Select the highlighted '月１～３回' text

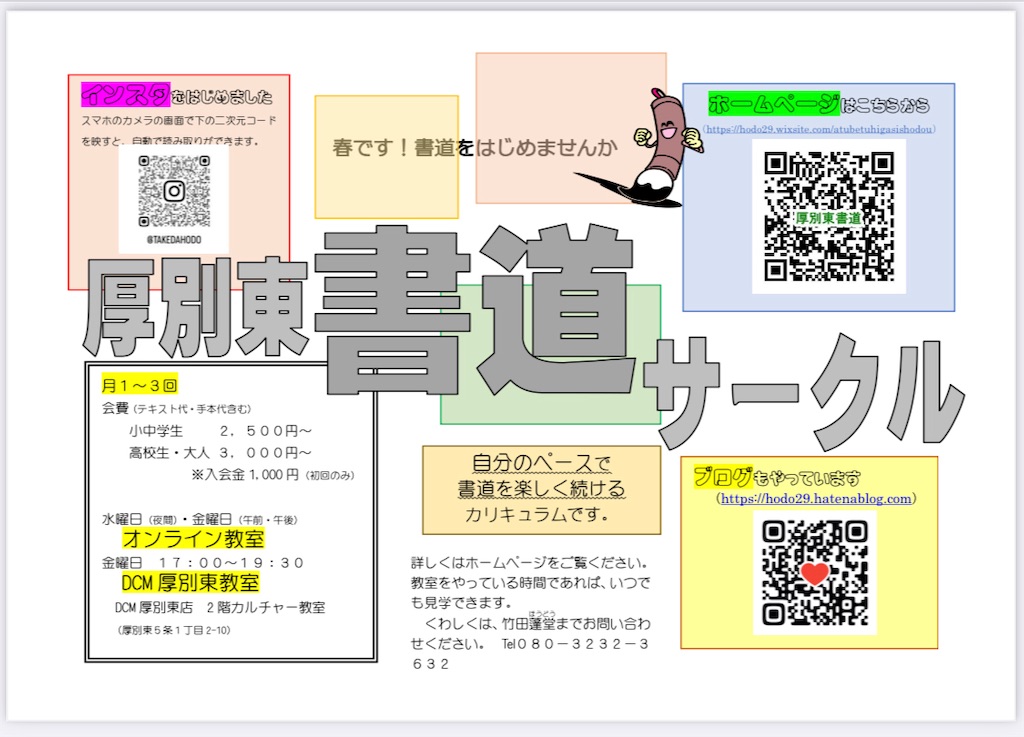pos(139,385)
